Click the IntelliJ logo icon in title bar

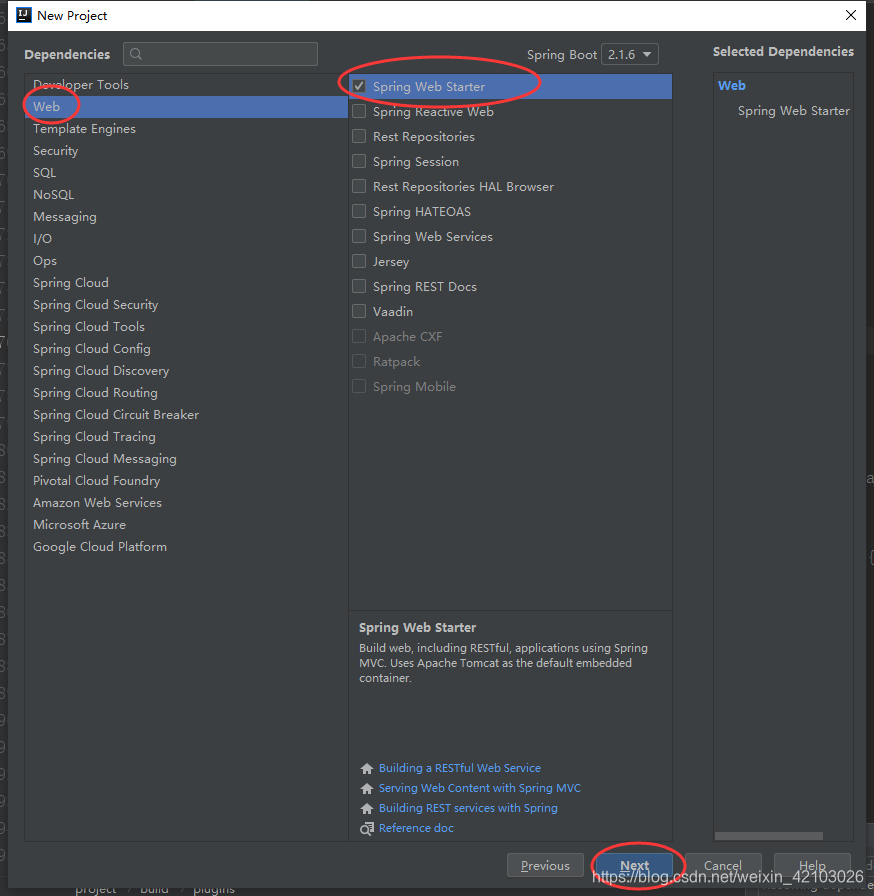pyautogui.click(x=23, y=15)
